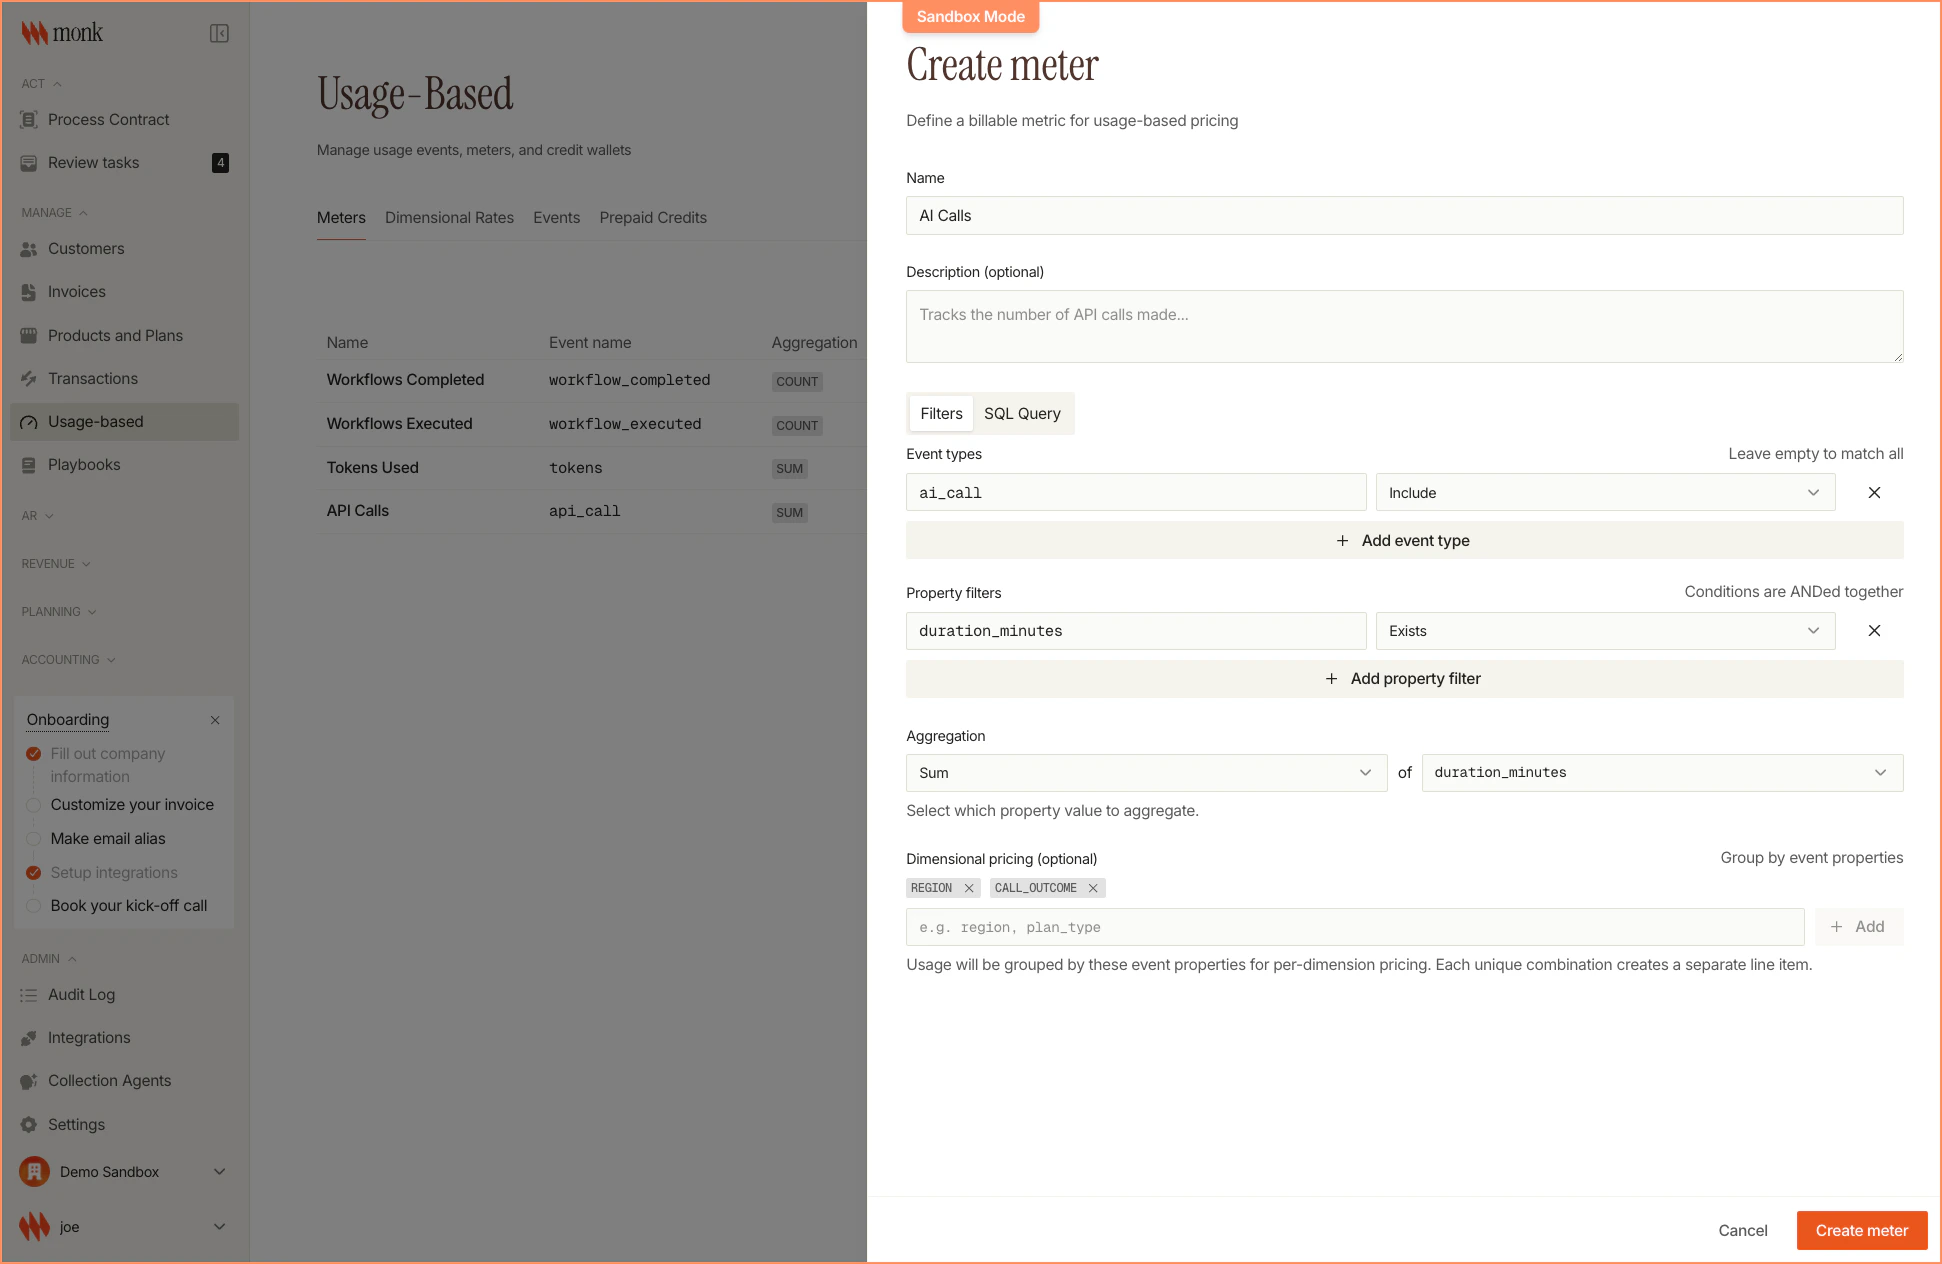This screenshot has height=1264, width=1942.
Task: Check off the Customize your invoice onboarding step
Action: click(x=33, y=804)
